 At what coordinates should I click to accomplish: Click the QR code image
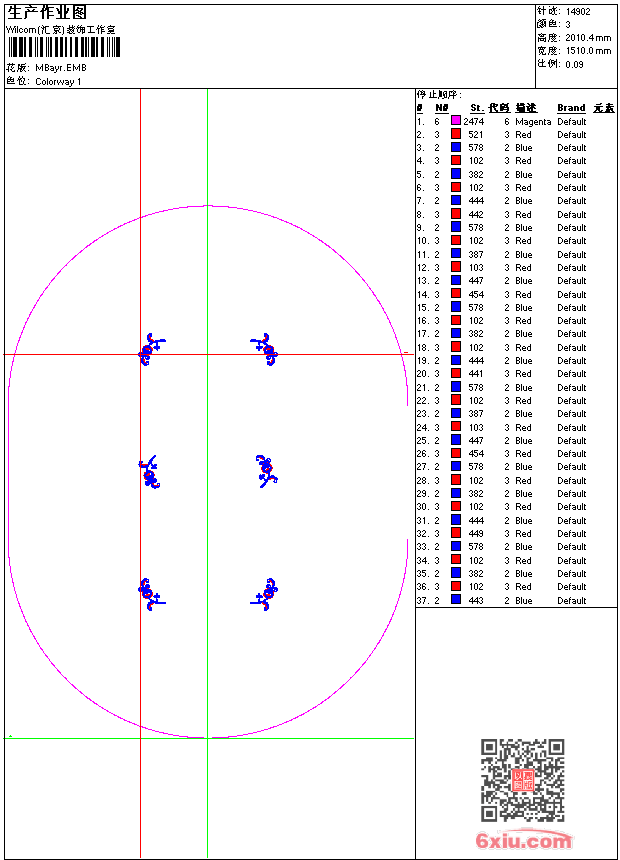[522, 780]
